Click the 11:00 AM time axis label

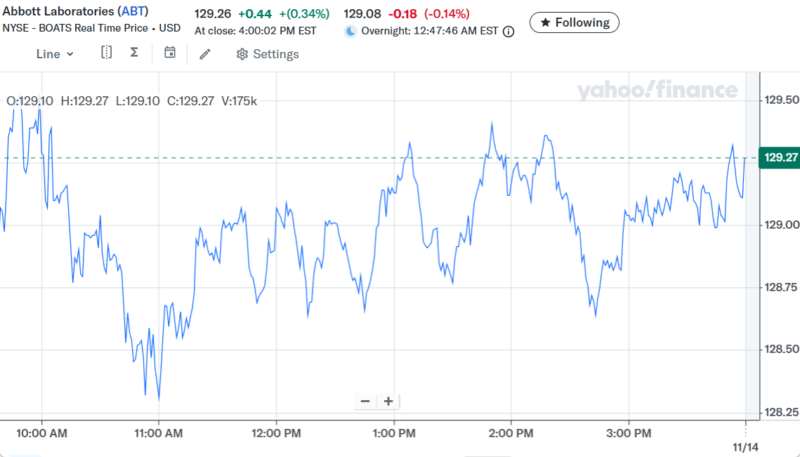click(x=158, y=433)
